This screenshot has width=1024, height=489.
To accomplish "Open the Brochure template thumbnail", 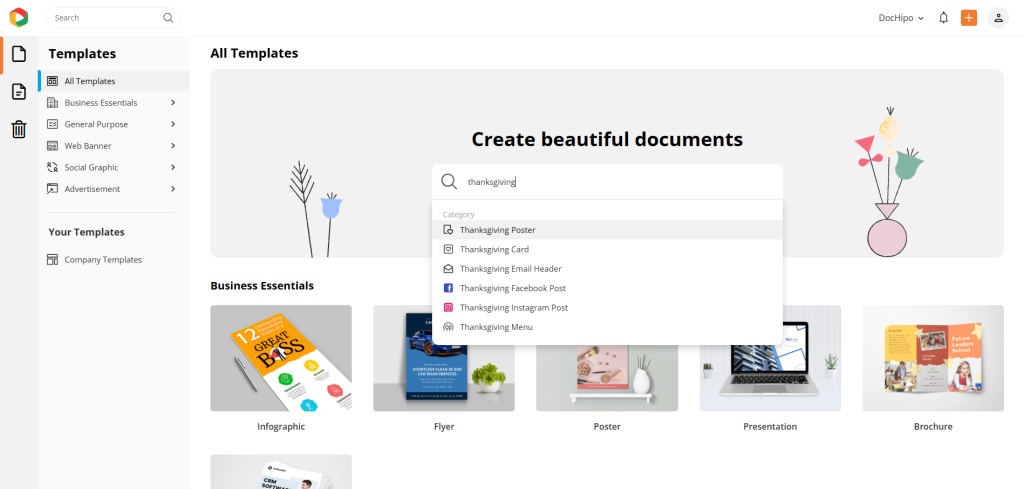I will [x=933, y=358].
